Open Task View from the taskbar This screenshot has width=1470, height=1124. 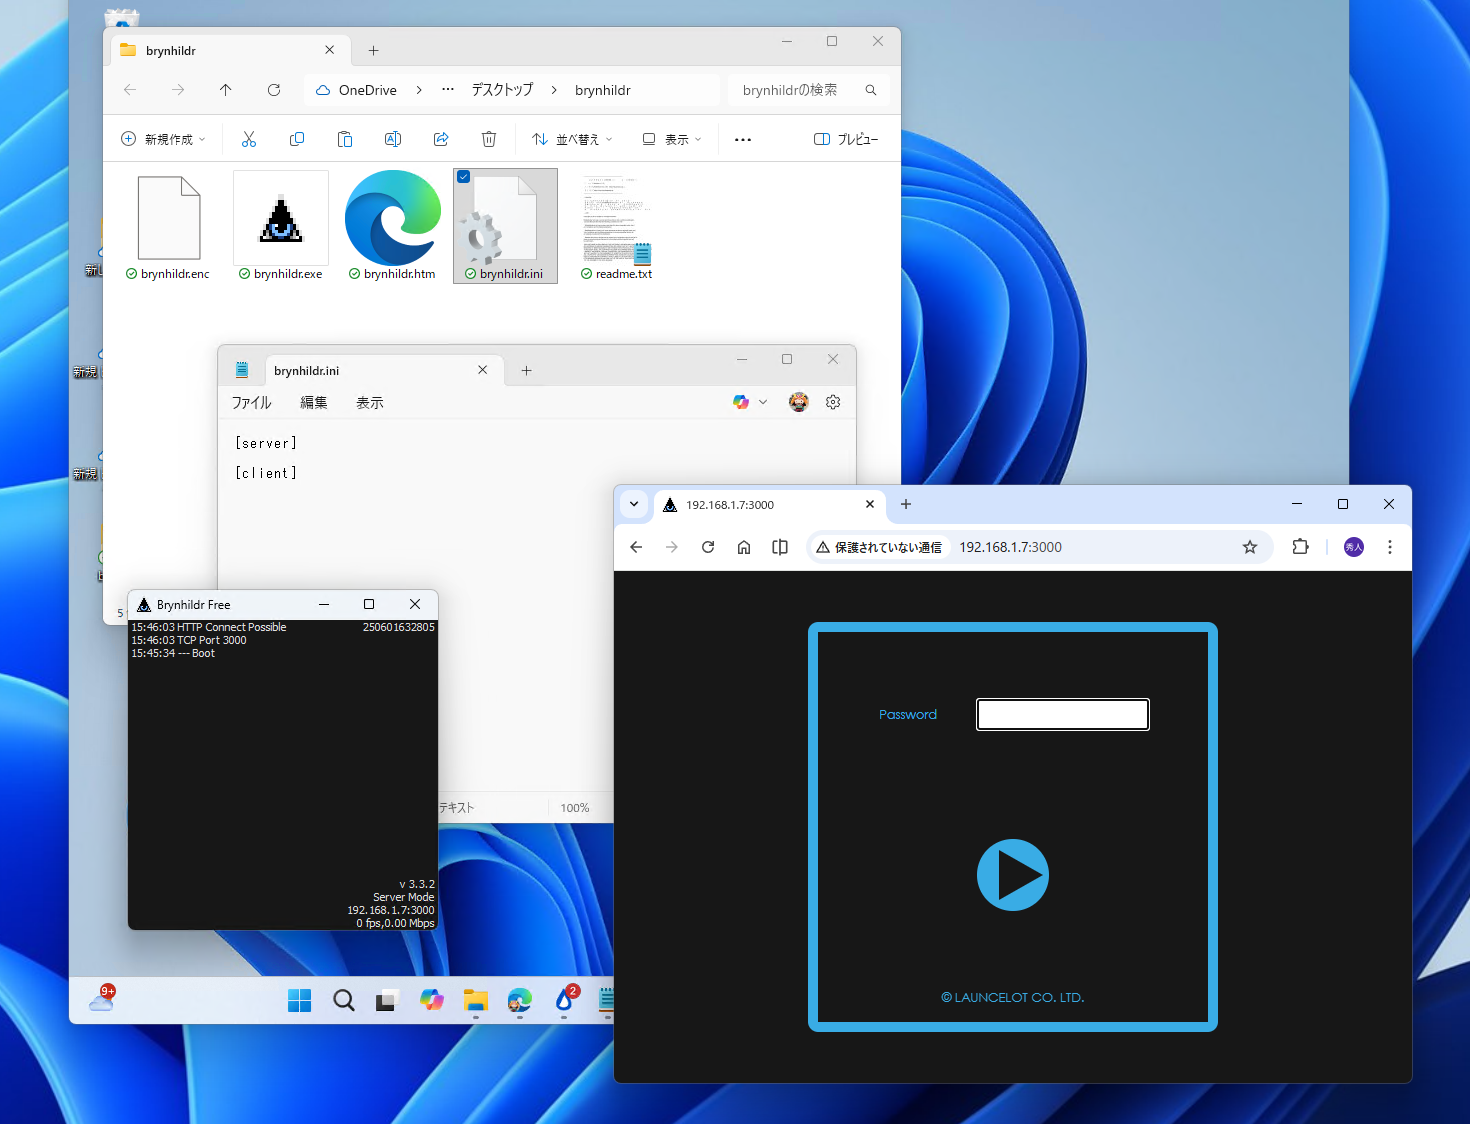[388, 1000]
